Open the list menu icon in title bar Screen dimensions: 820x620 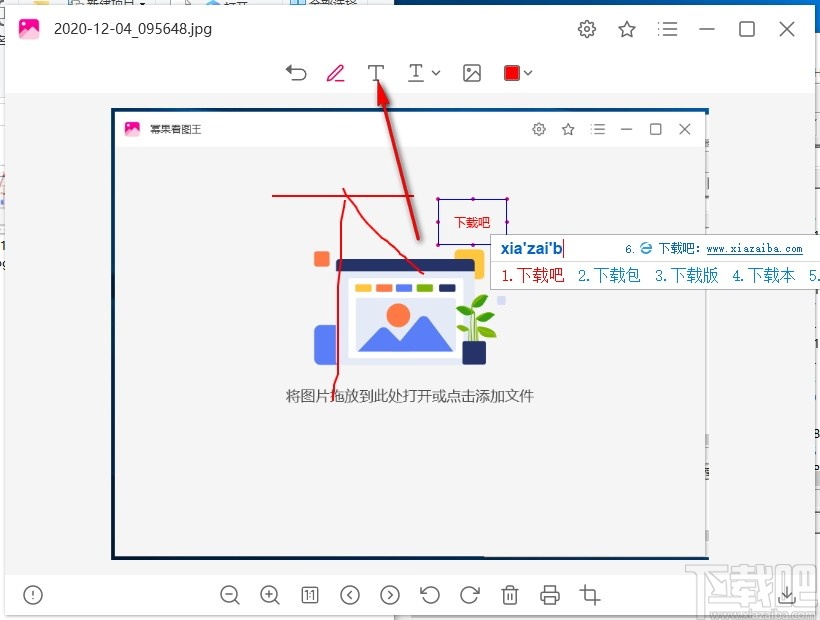(667, 29)
